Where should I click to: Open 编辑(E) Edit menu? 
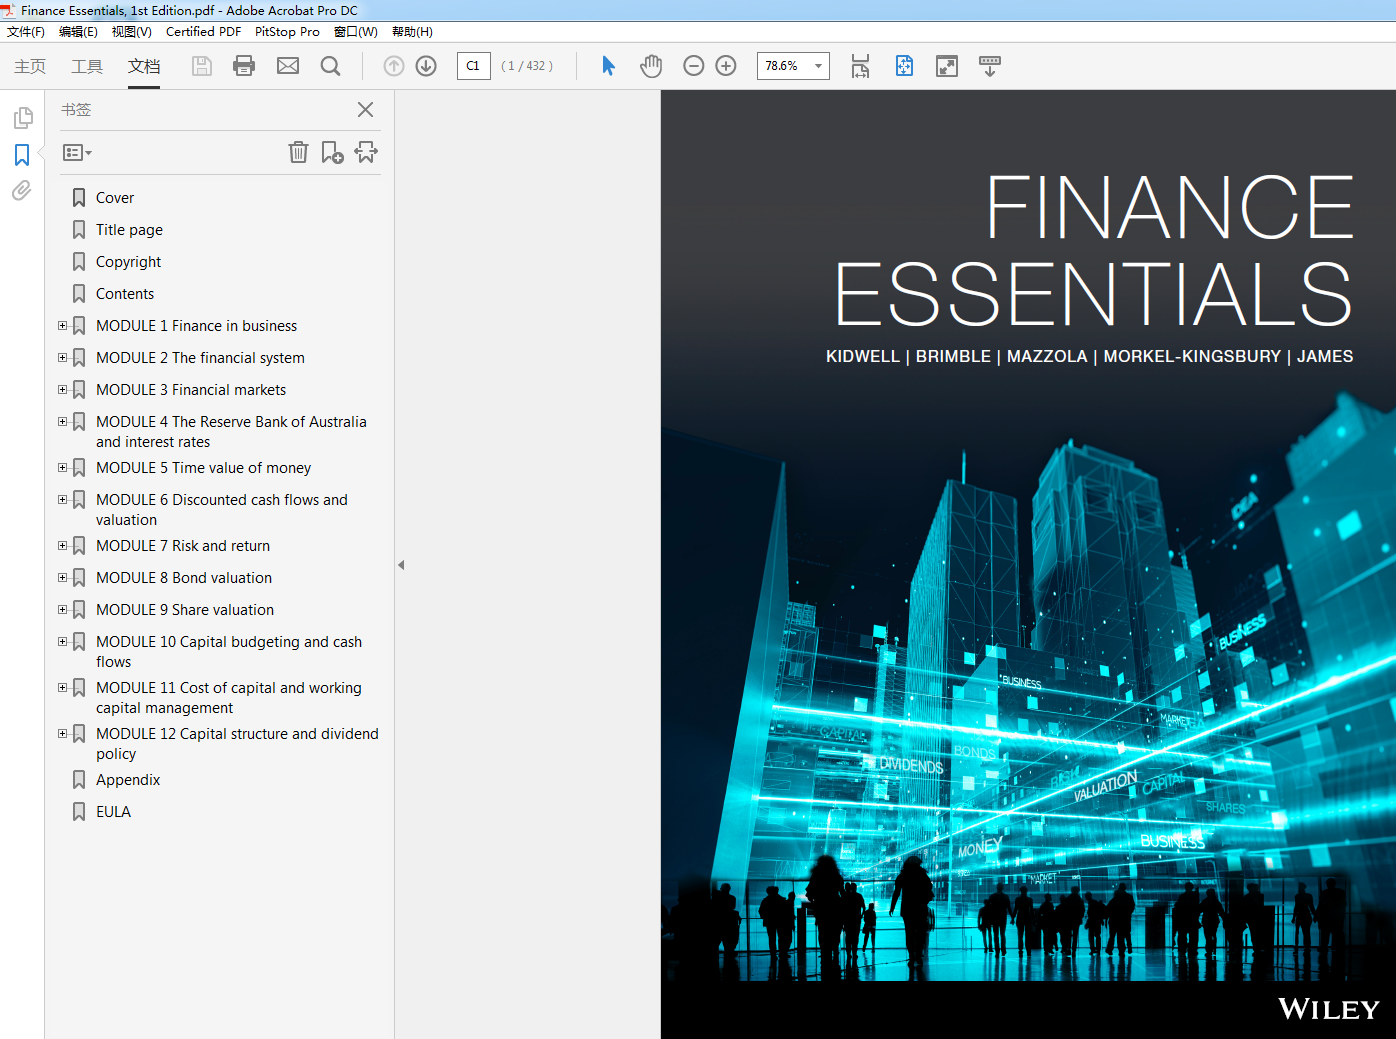pyautogui.click(x=78, y=32)
